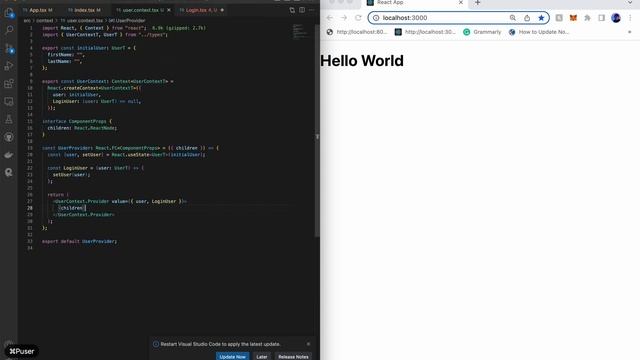The width and height of the screenshot is (640, 360).
Task: Select the React App tab in Chrome
Action: click(414, 3)
